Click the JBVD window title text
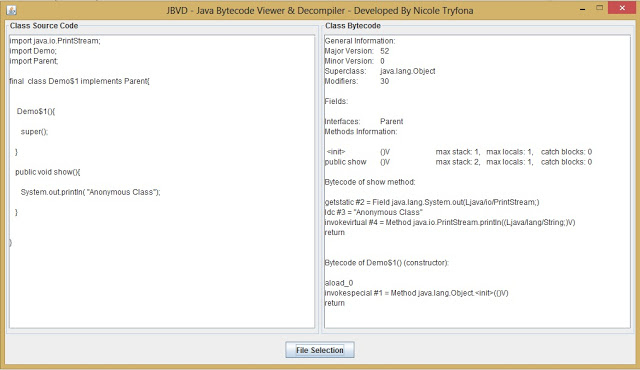This screenshot has width=640, height=370. click(320, 10)
